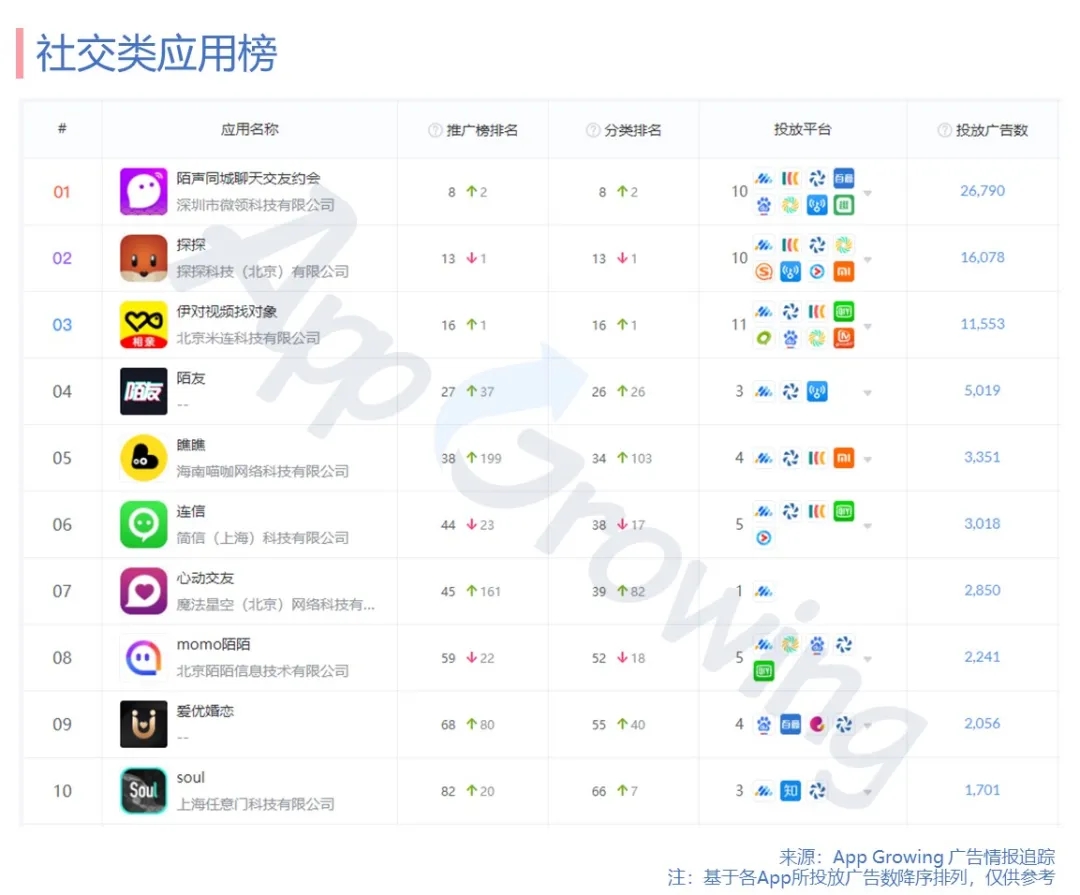Click the company name 海南喵咖网络科技有限公司
This screenshot has width=1080, height=895.
(262, 471)
